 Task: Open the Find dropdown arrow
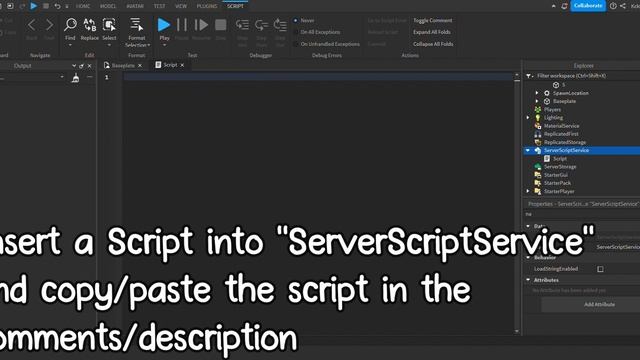(x=70, y=45)
